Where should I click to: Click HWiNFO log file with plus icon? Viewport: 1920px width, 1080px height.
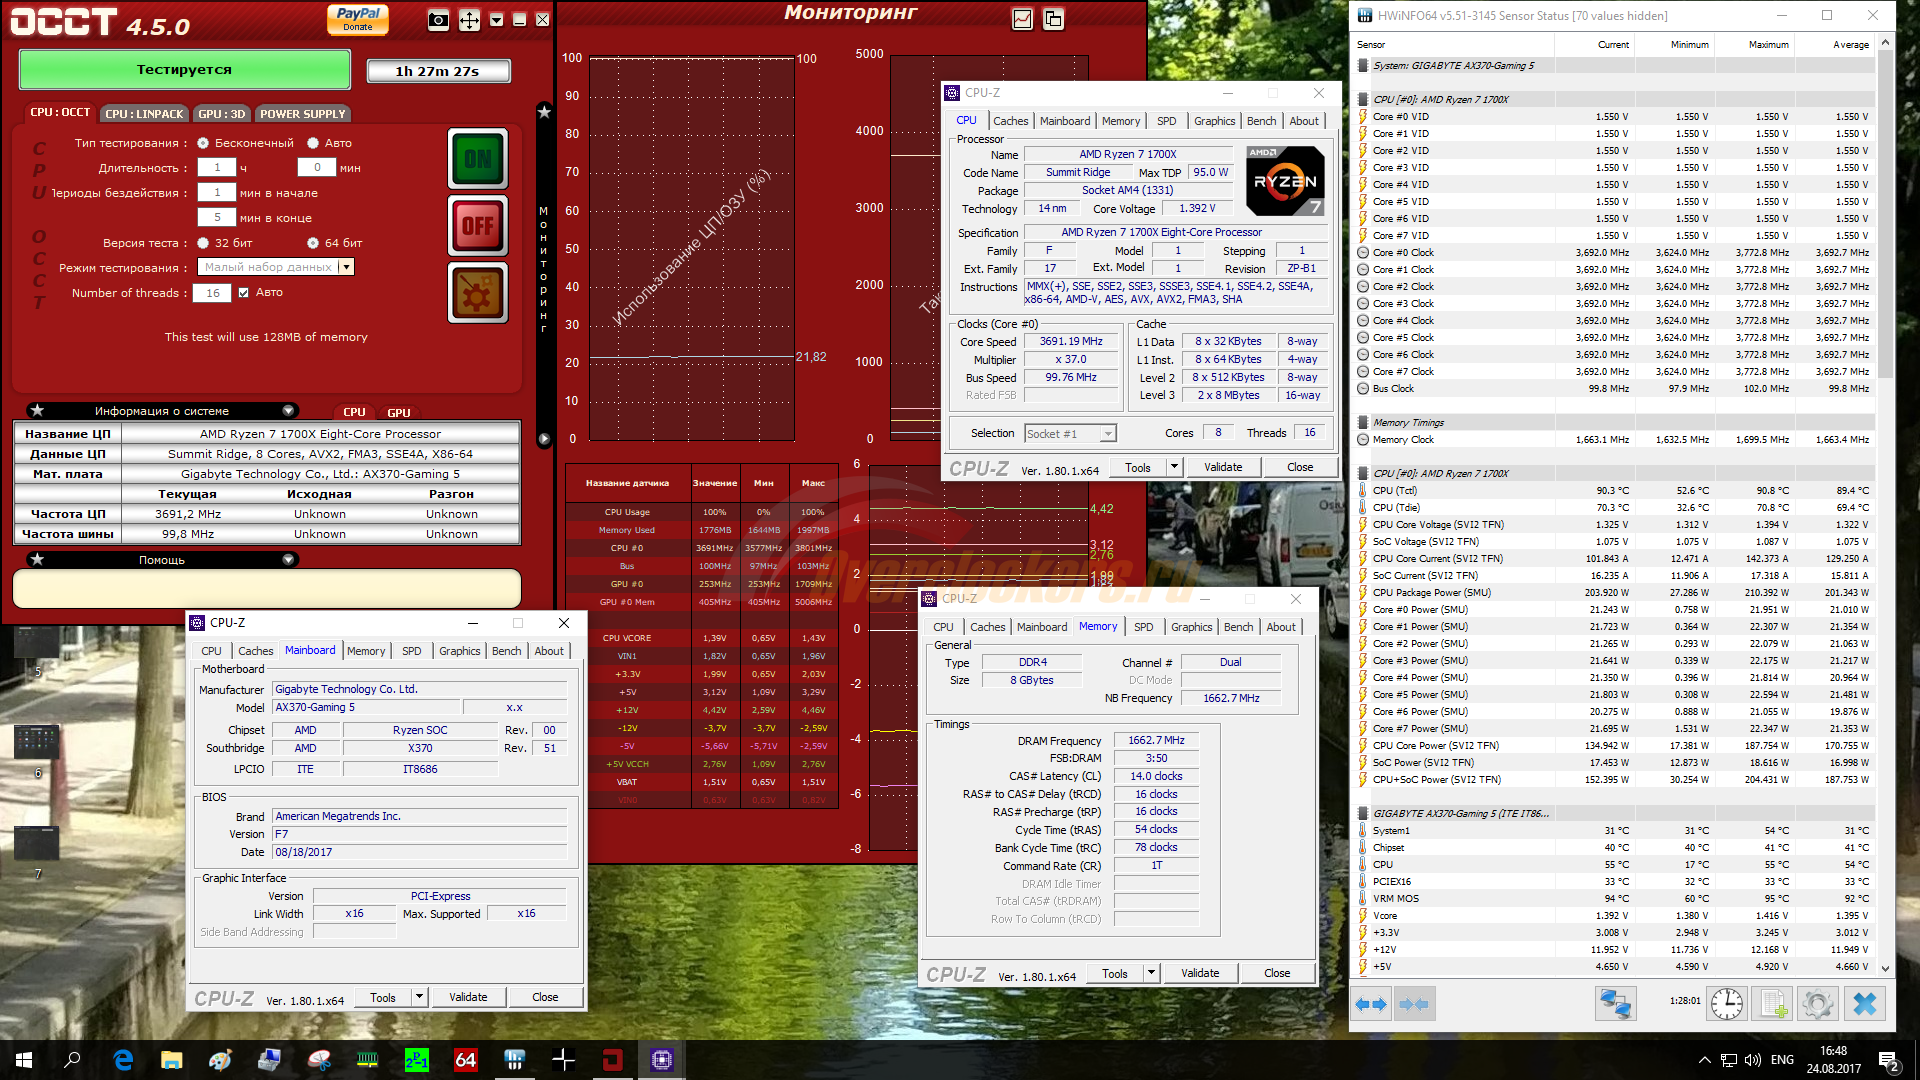pos(1773,1003)
